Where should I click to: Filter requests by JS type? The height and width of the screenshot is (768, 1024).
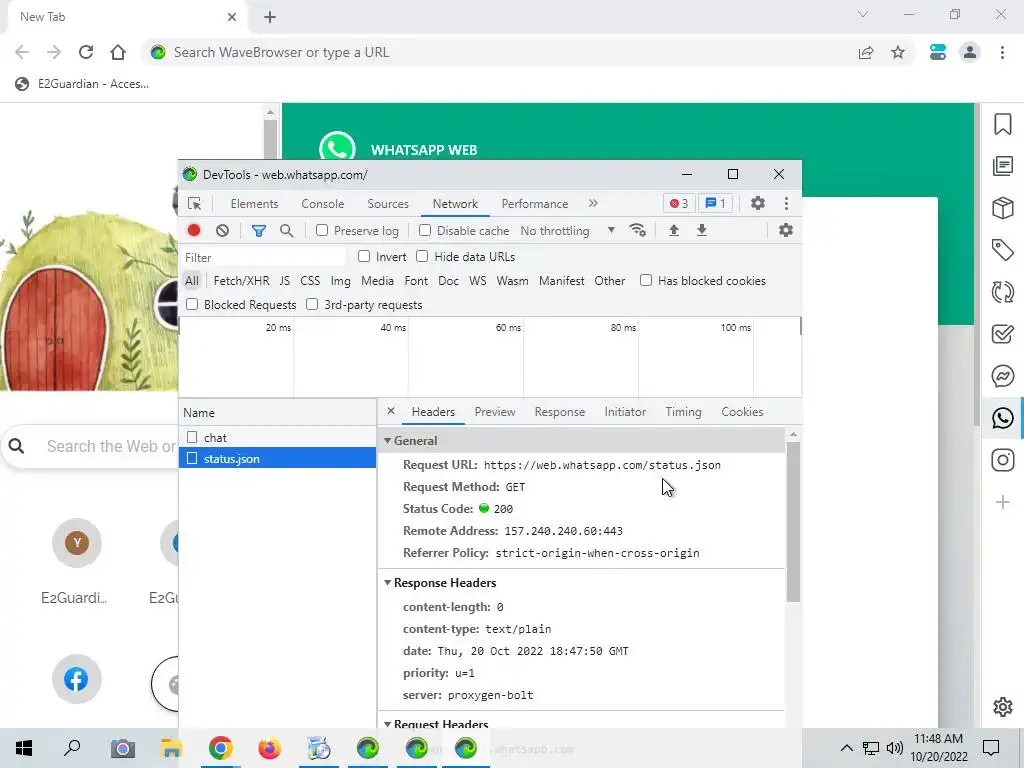[285, 281]
